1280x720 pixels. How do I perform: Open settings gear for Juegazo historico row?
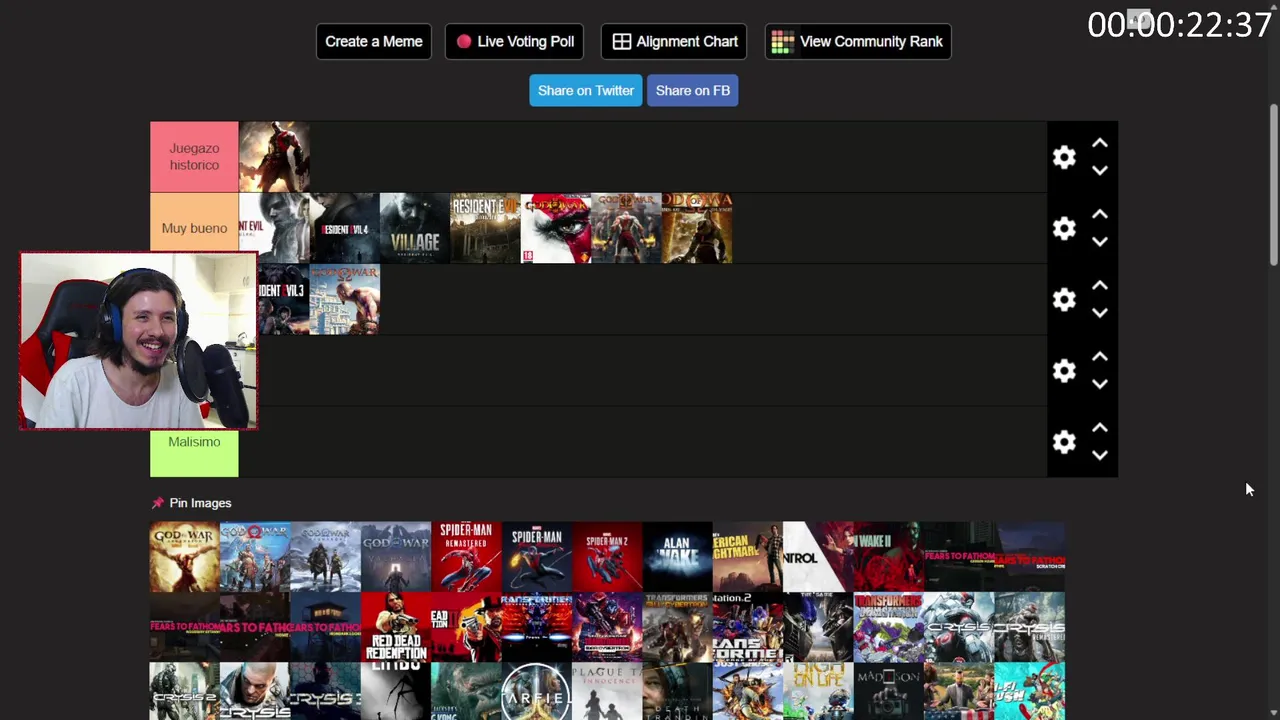(x=1064, y=157)
